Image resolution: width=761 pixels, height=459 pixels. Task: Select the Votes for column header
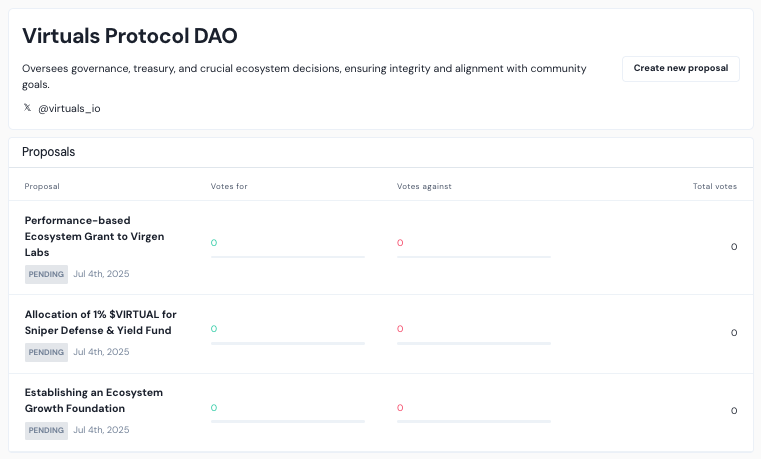pos(229,186)
